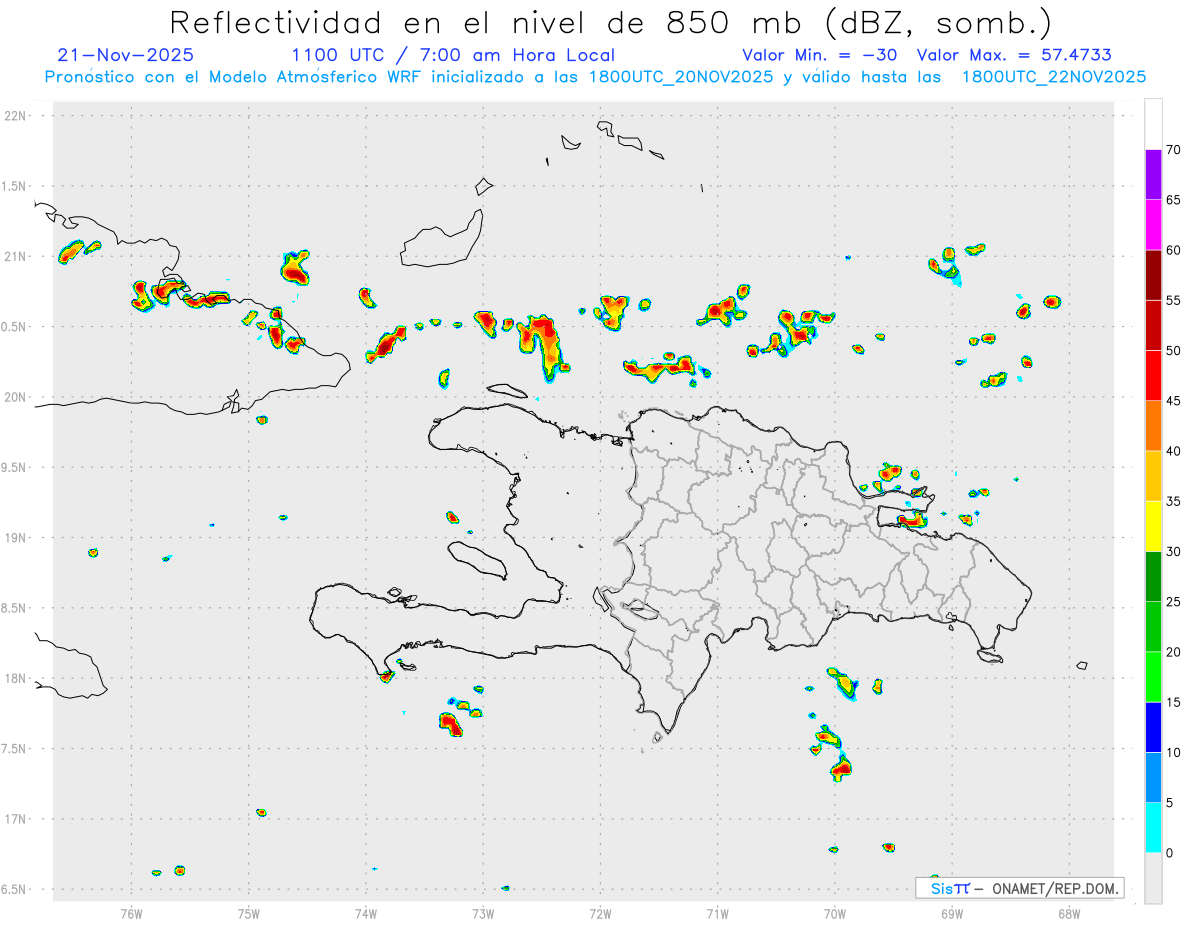Select the purple 65-70 dBZ colorbar segment
This screenshot has width=1200, height=927.
tap(1153, 174)
